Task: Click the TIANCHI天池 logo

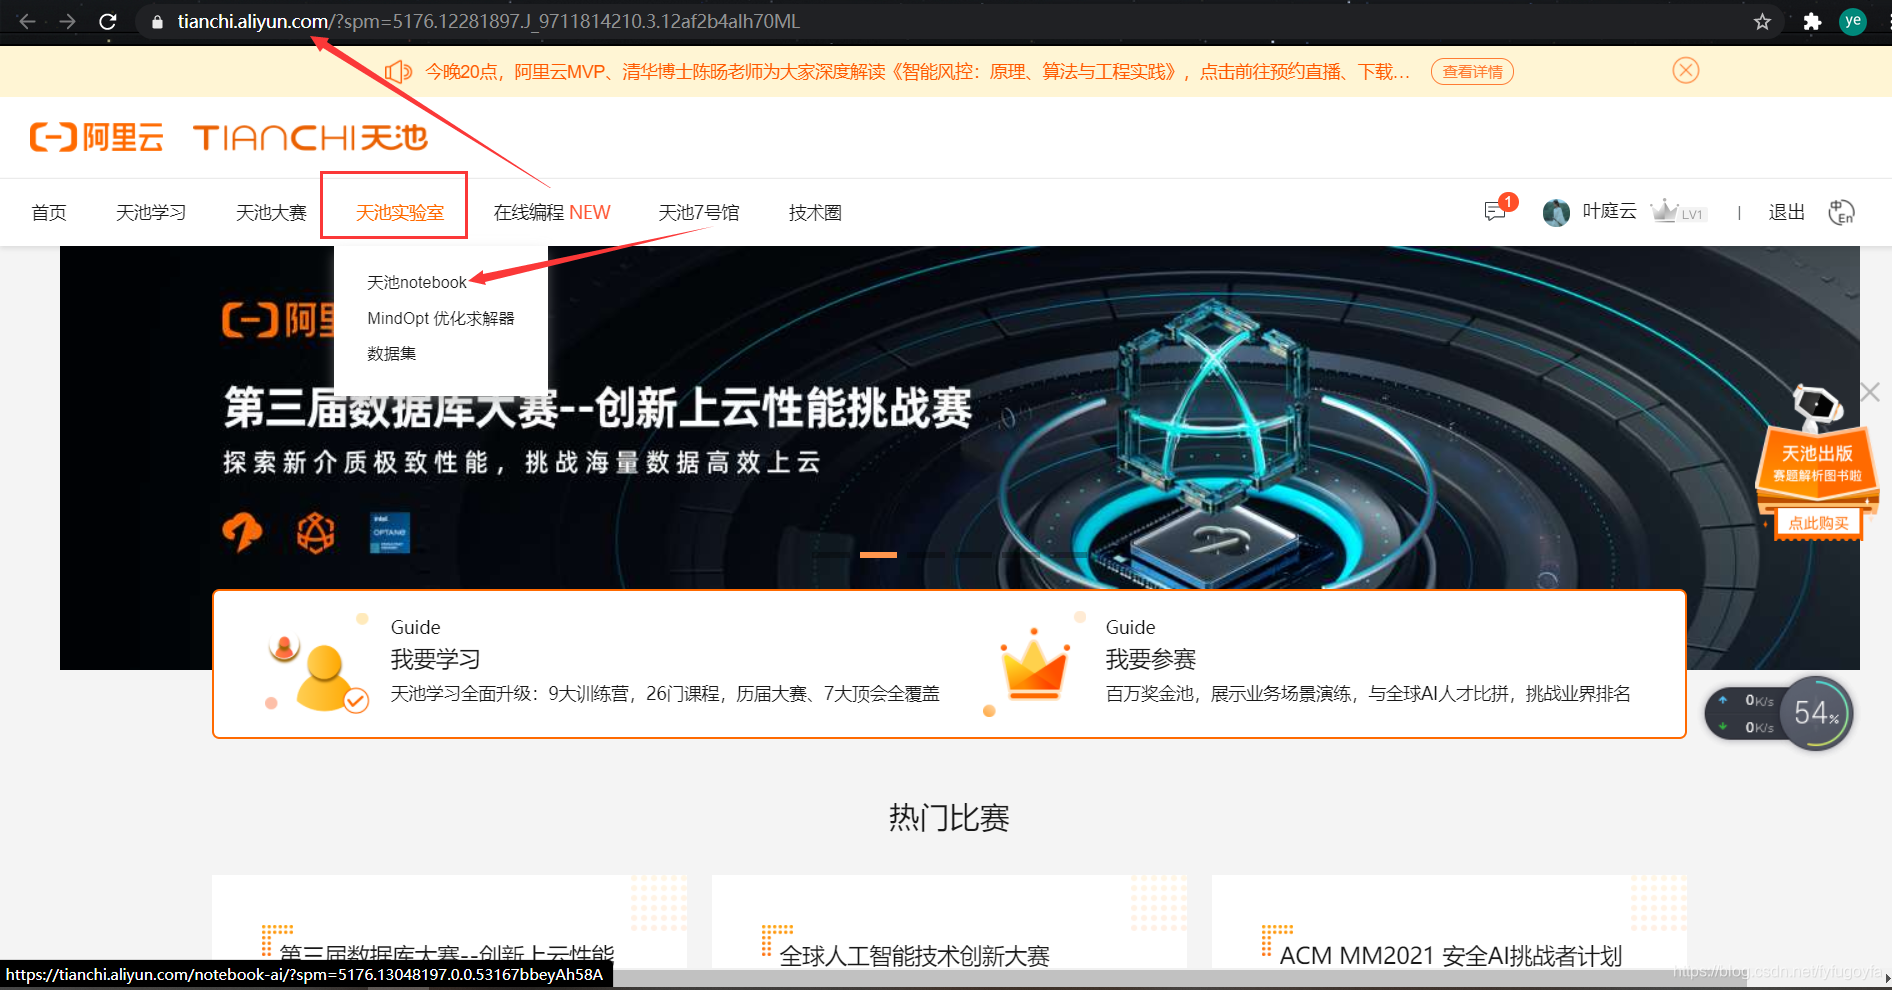Action: pyautogui.click(x=311, y=137)
